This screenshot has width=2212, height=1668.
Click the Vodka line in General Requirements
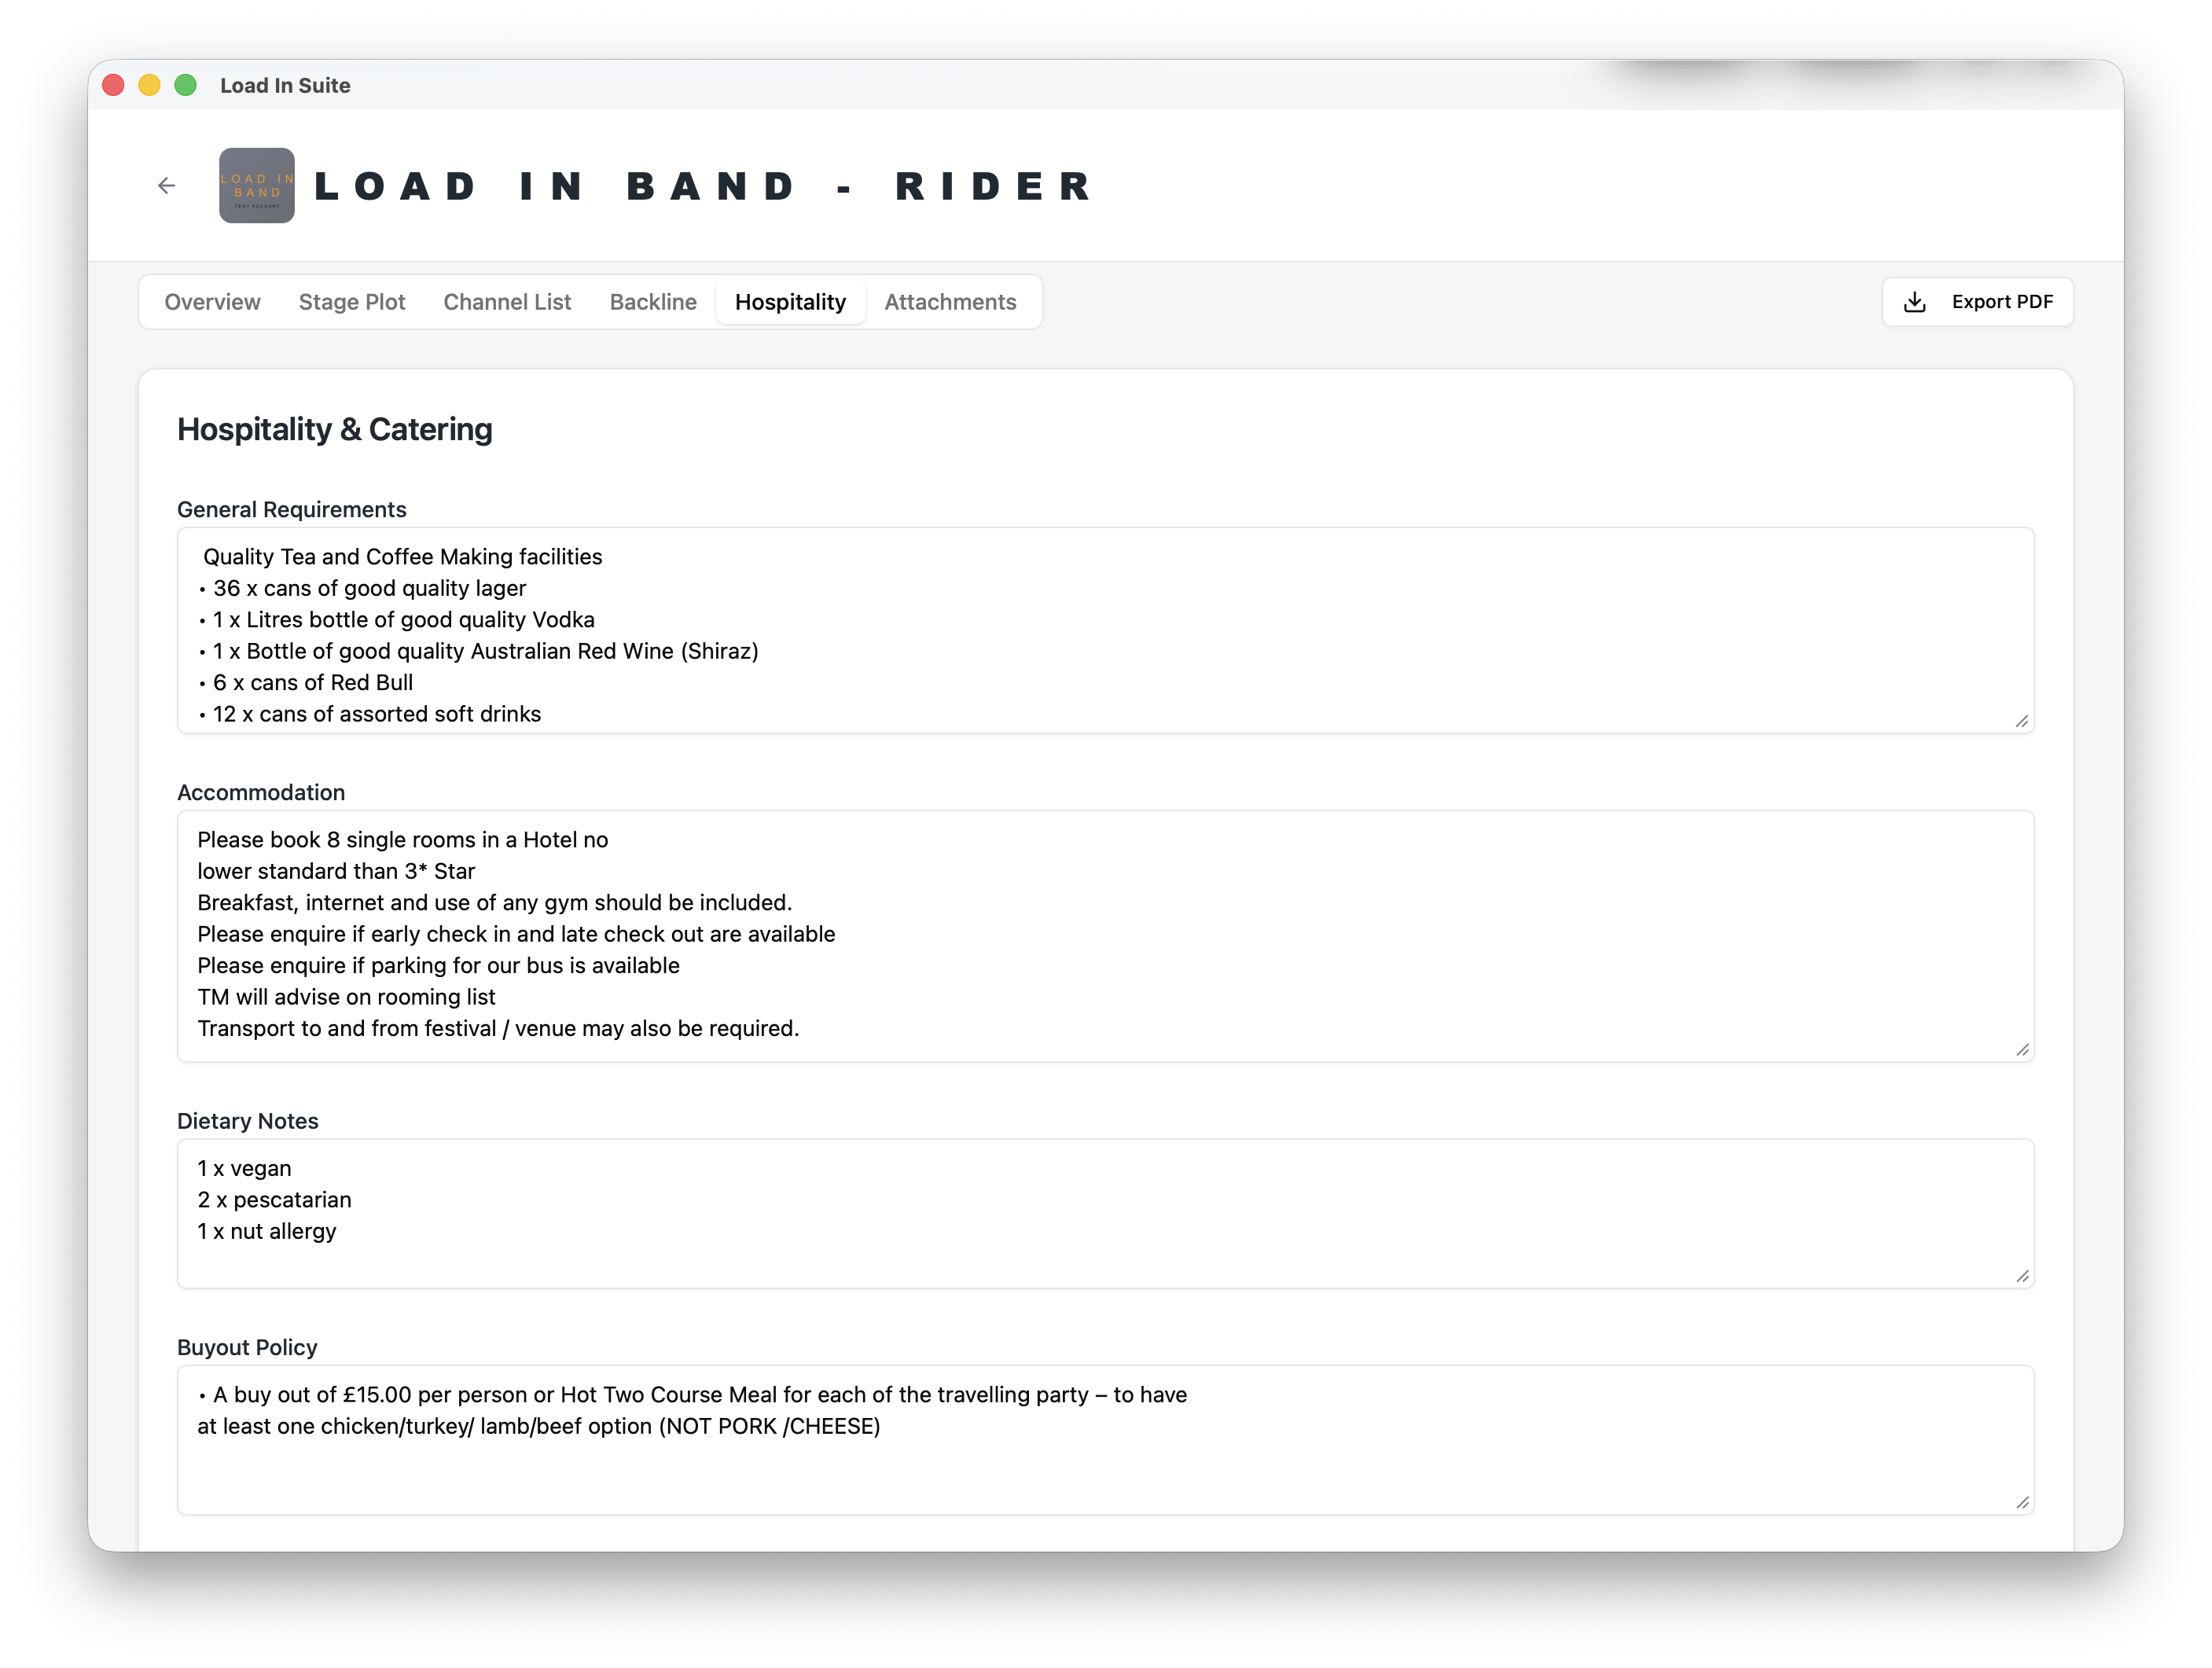pyautogui.click(x=396, y=620)
